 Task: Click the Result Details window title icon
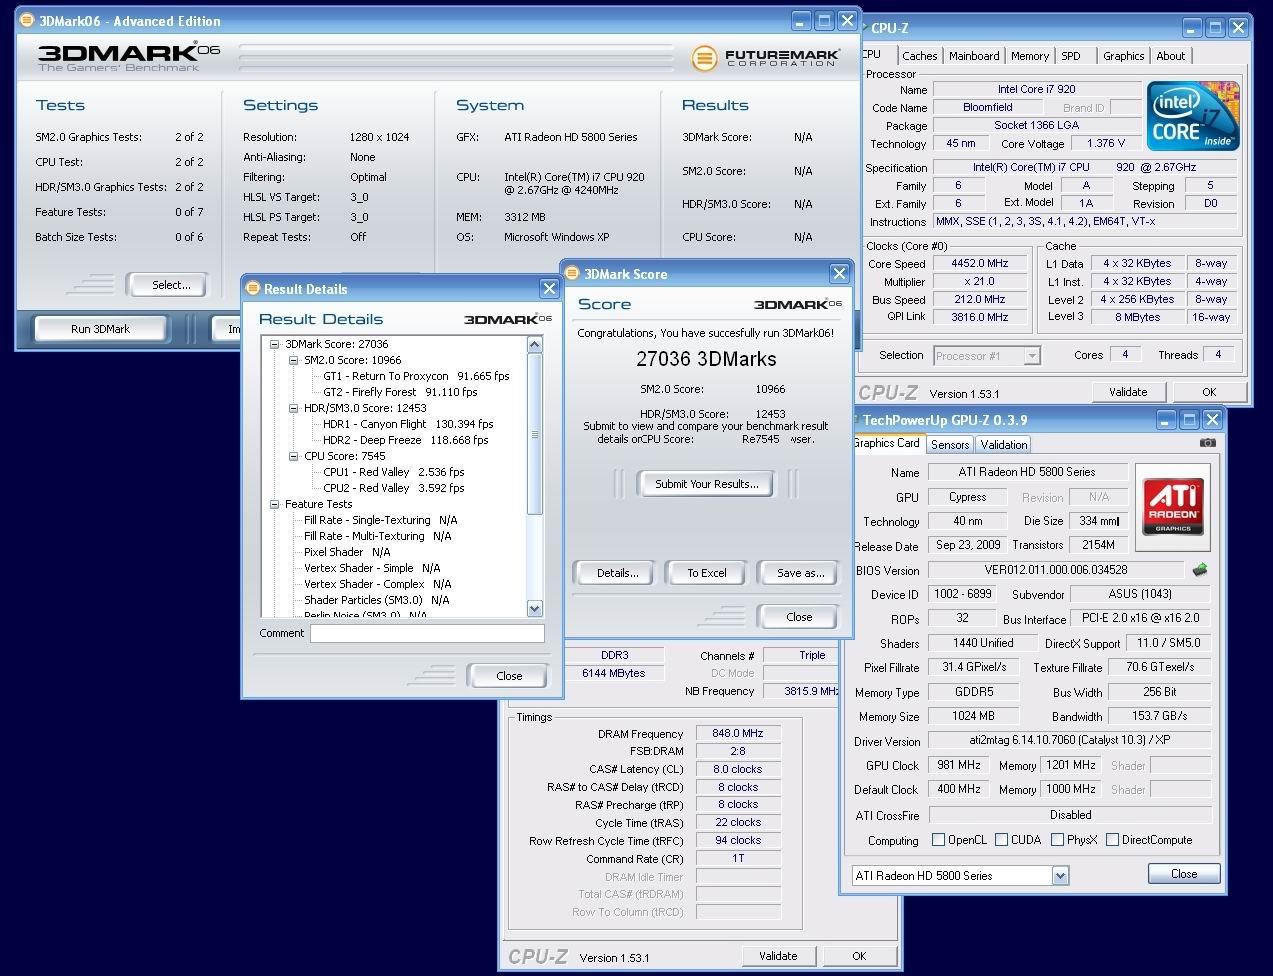coord(253,288)
